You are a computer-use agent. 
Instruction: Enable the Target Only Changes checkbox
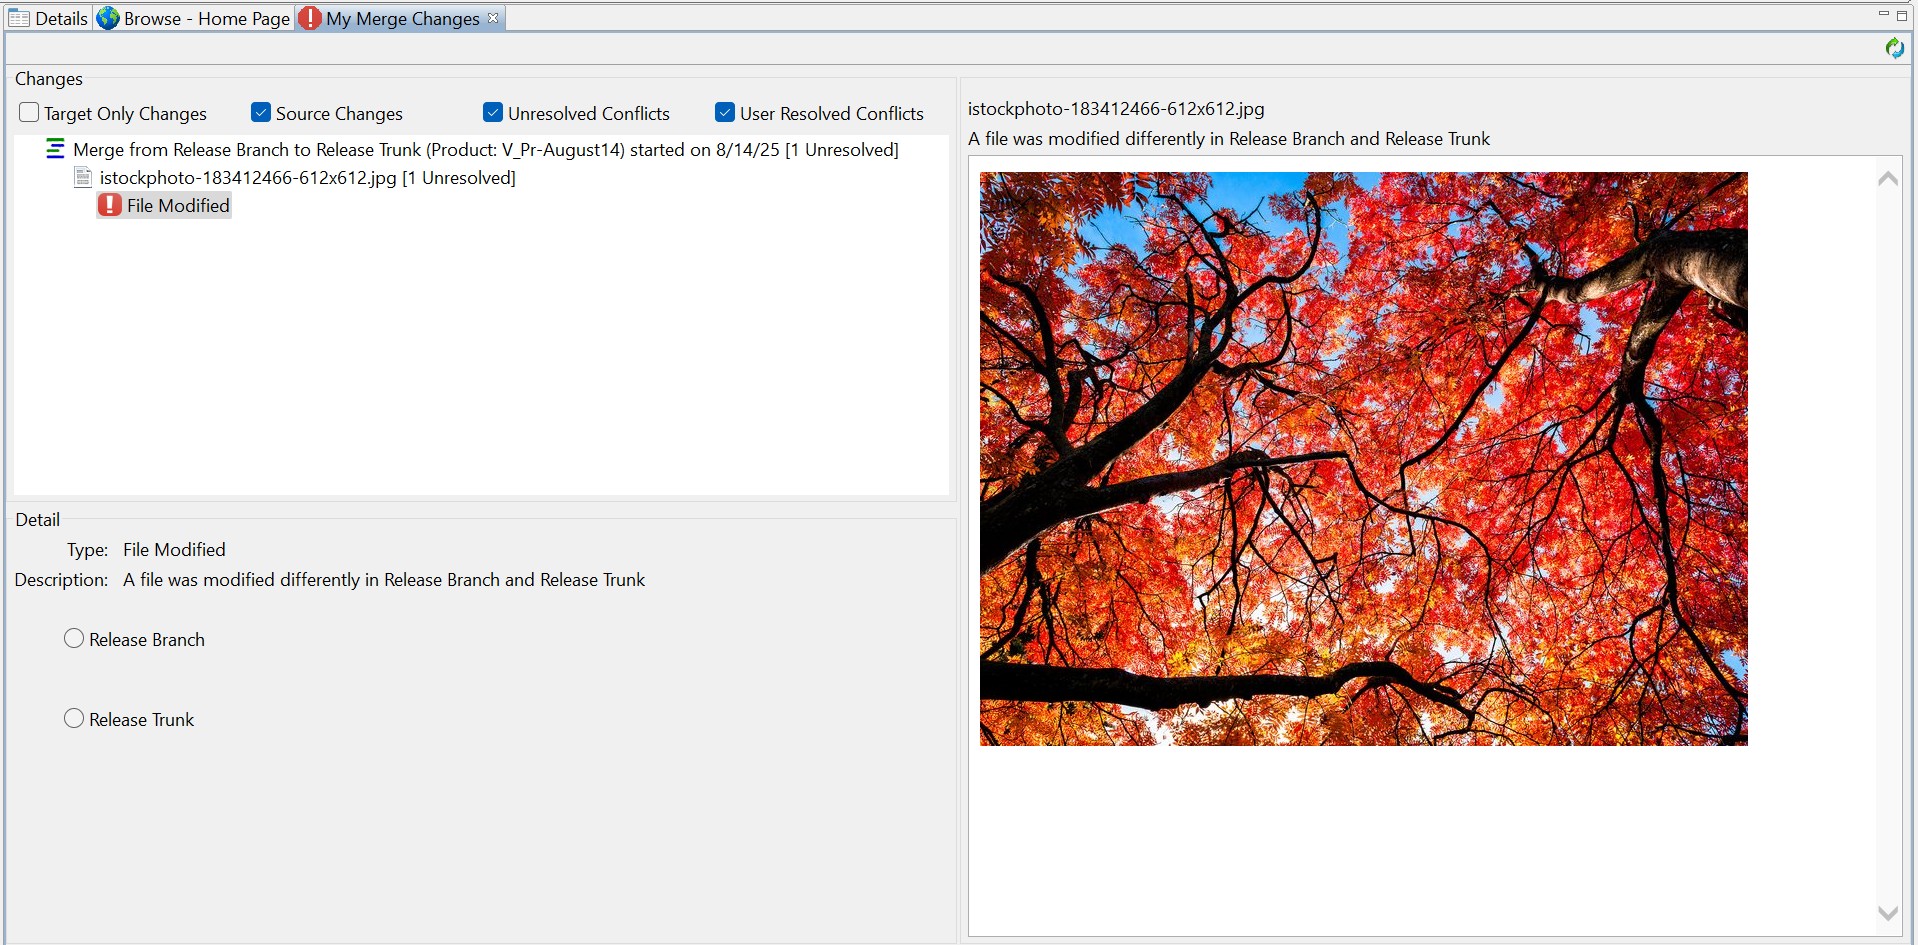[x=29, y=113]
